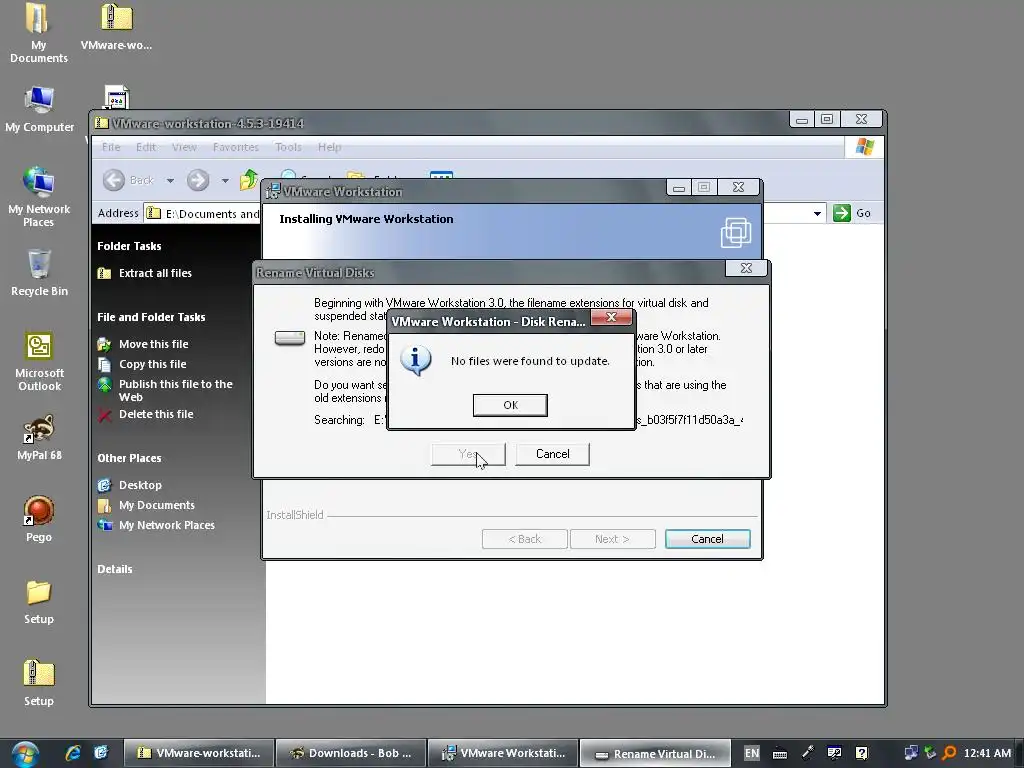Open the File menu in Explorer window

111,147
